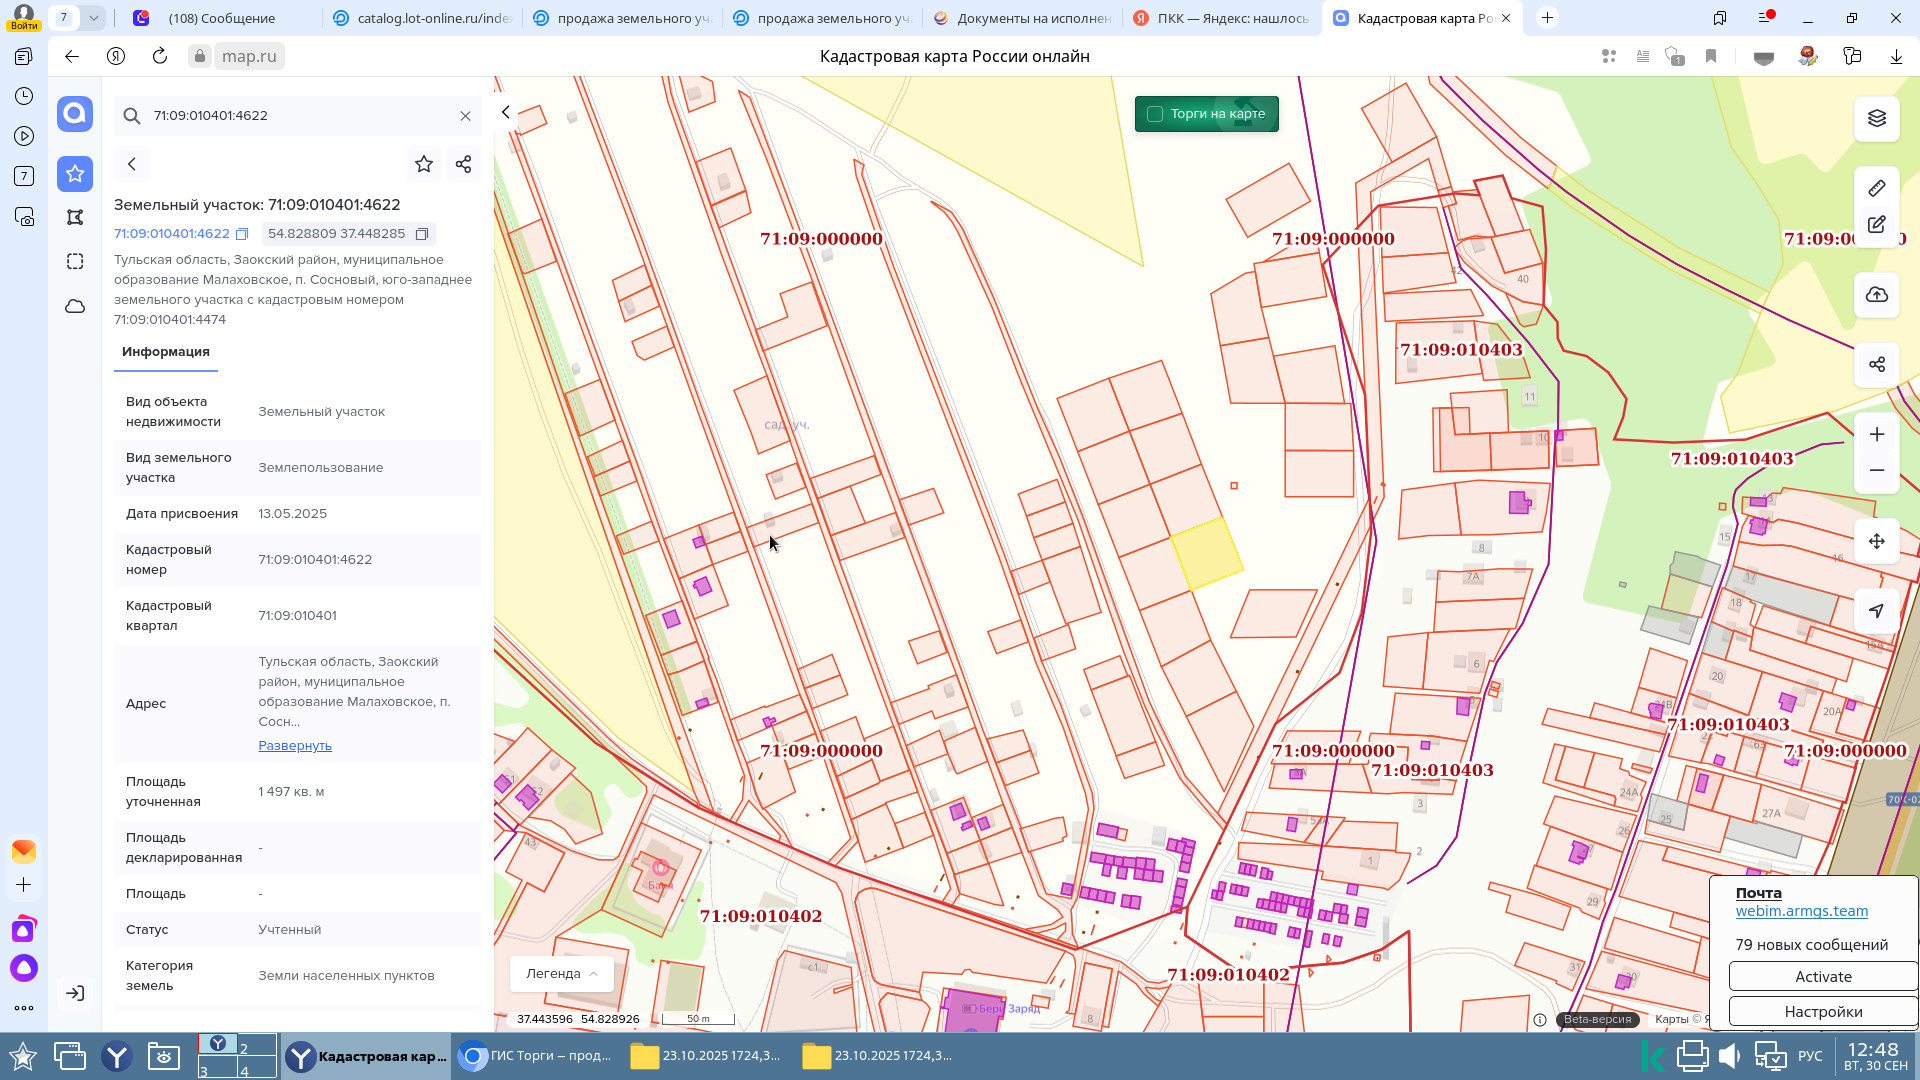Open the map layers panel
Screen dimensions: 1920x1080
(1876, 119)
